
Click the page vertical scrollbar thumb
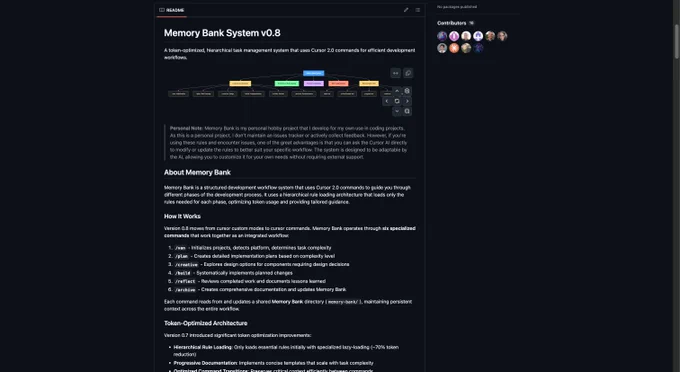tap(676, 41)
